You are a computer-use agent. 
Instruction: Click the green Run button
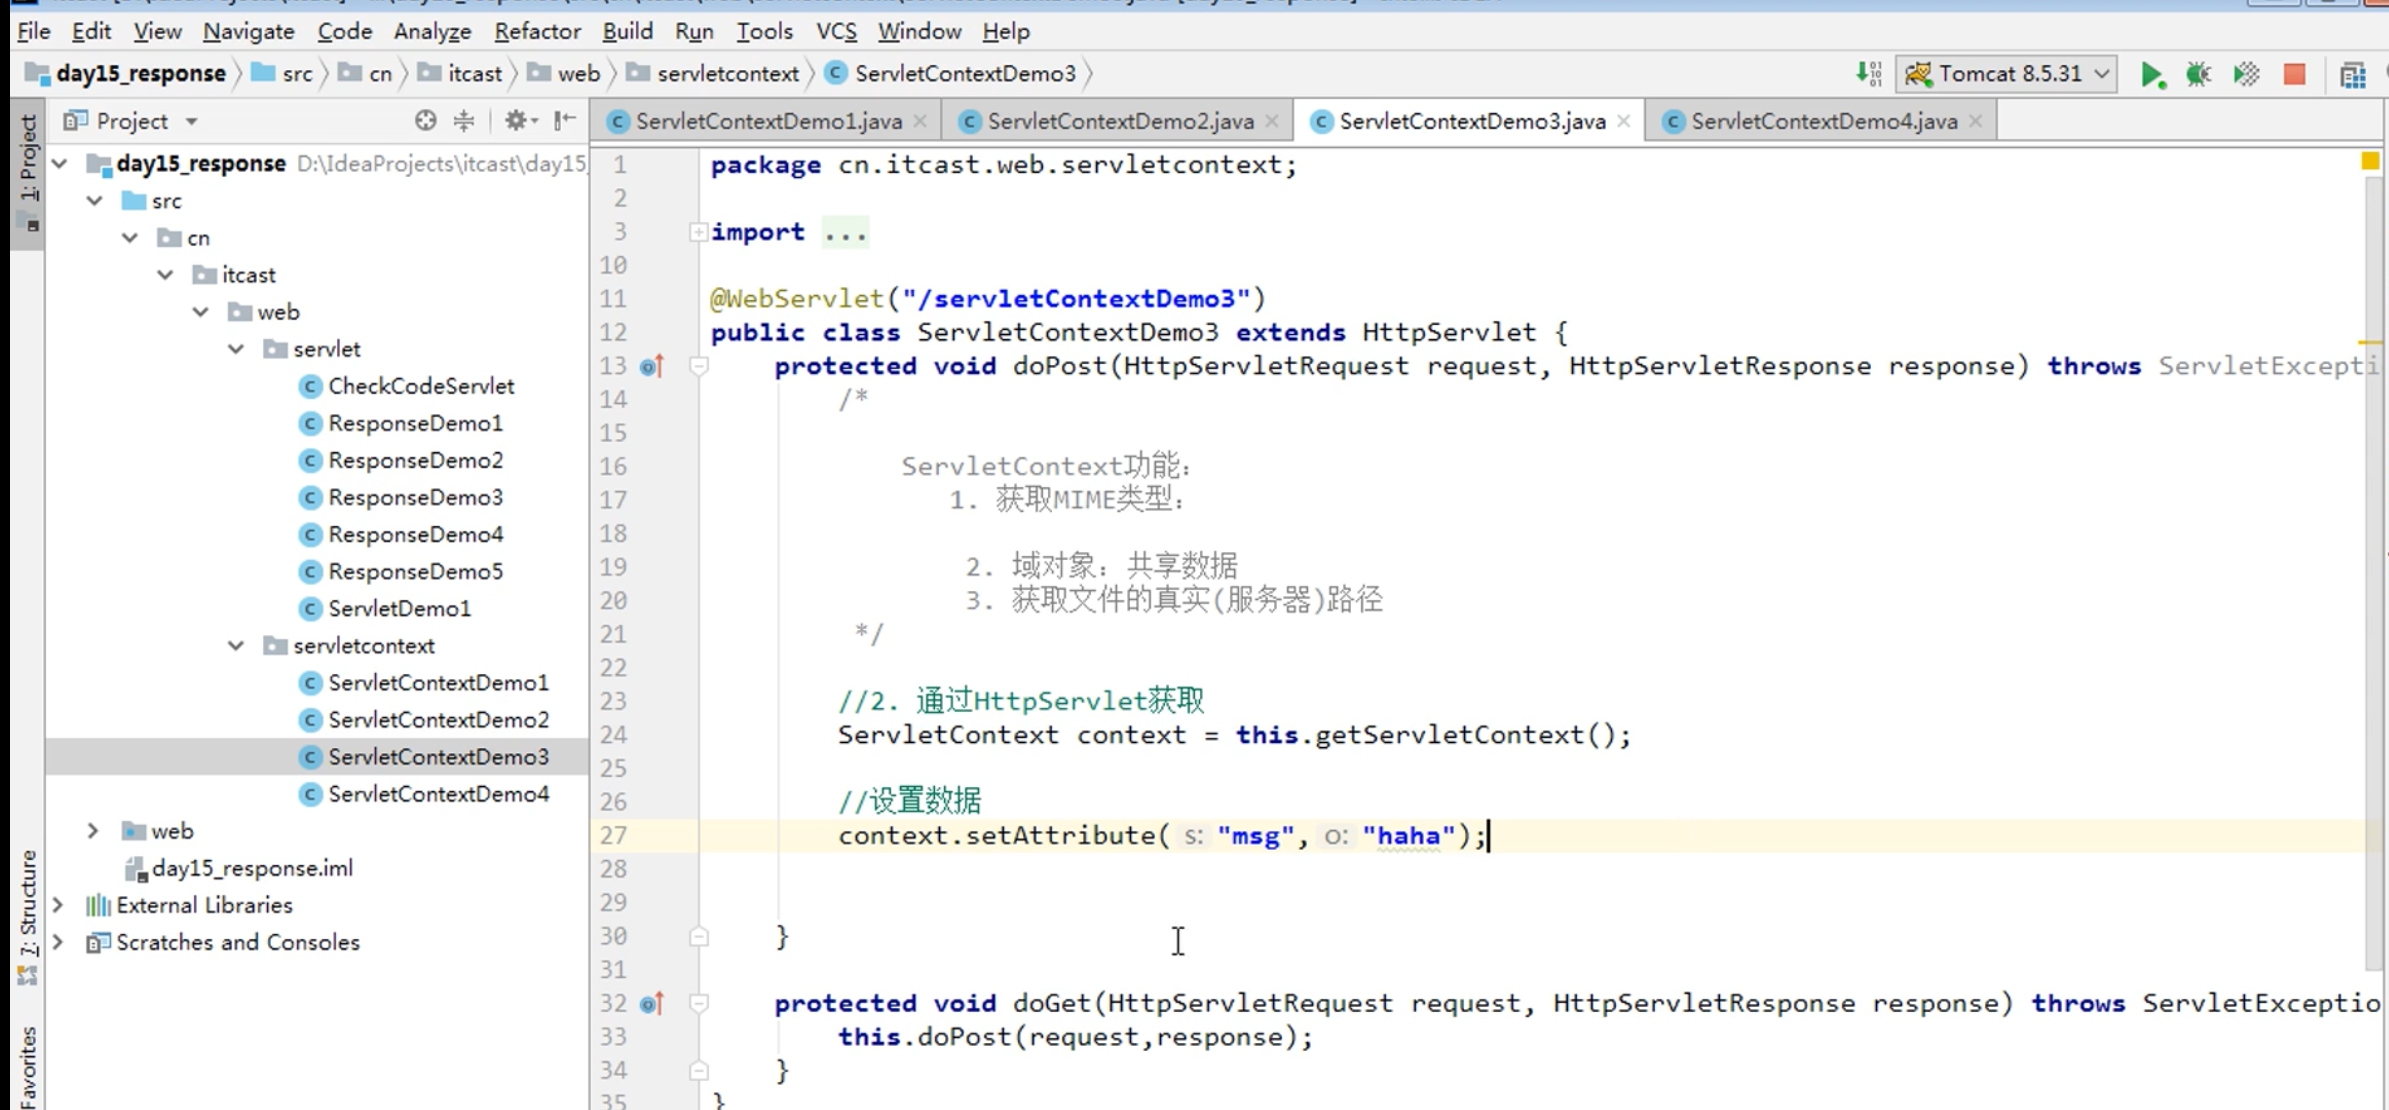tap(2150, 74)
